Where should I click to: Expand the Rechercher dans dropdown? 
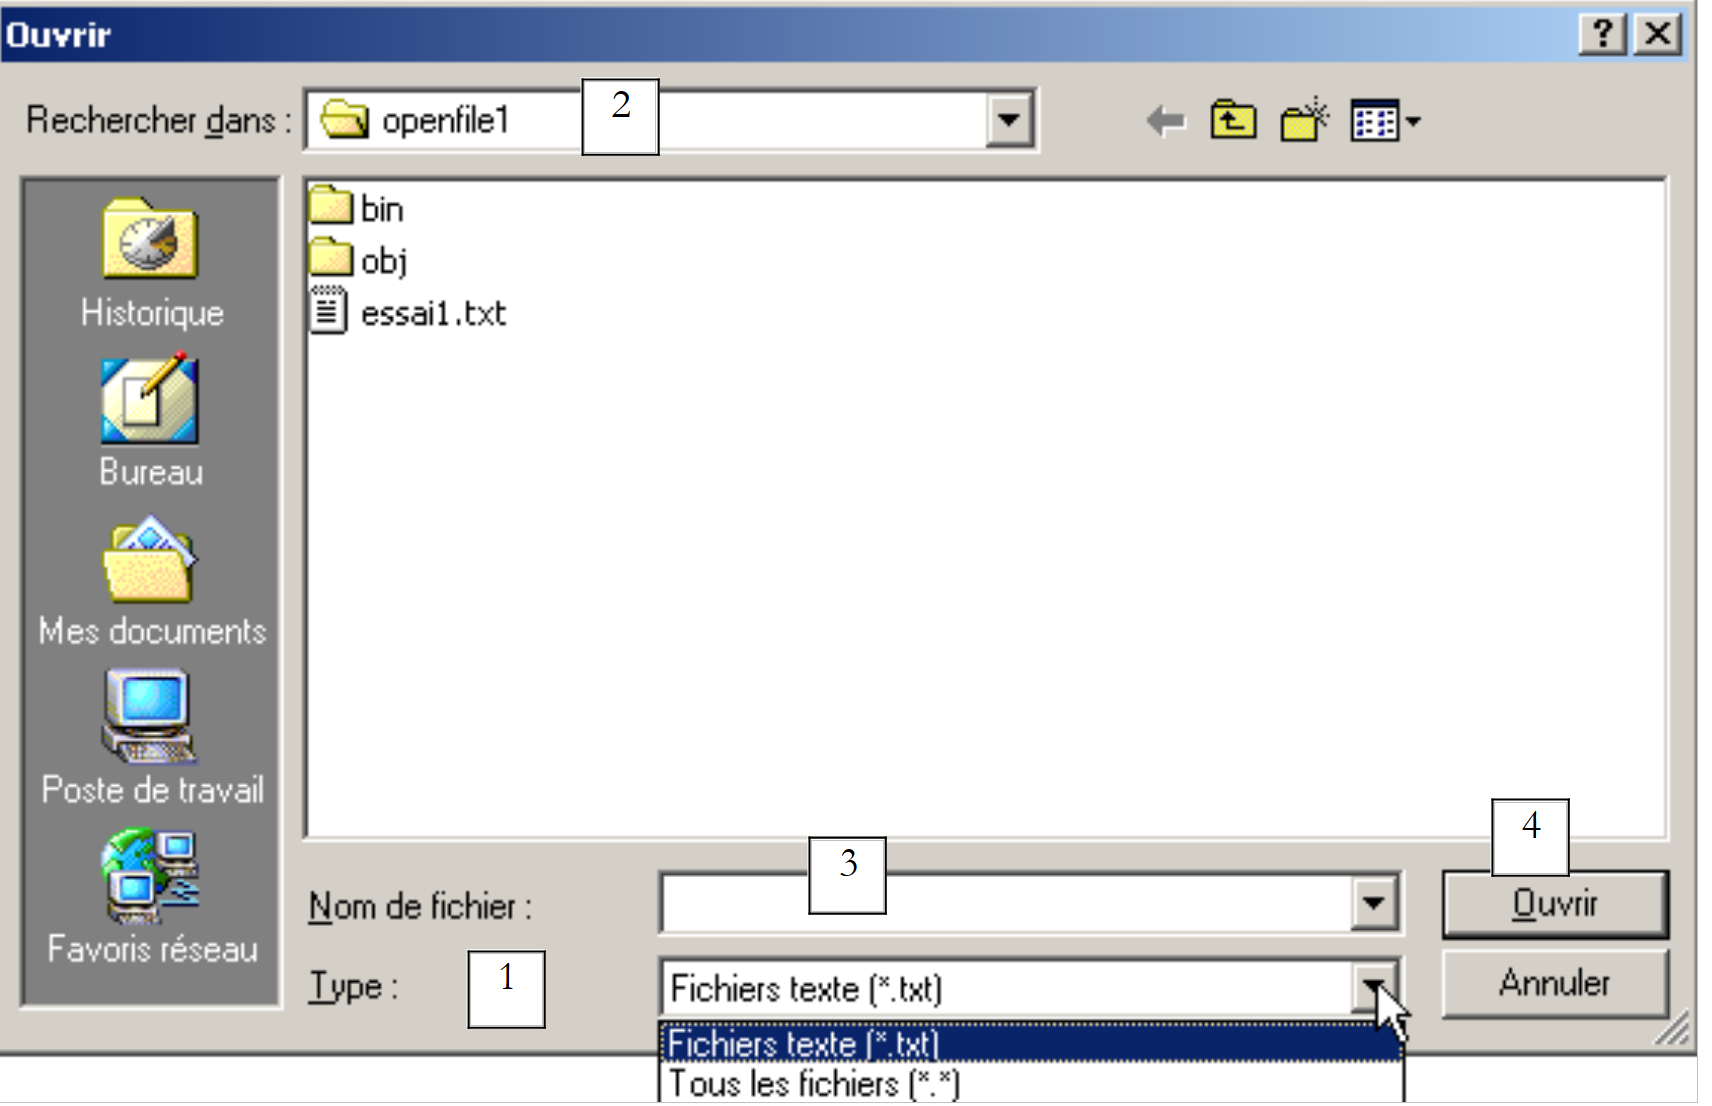coord(1009,121)
